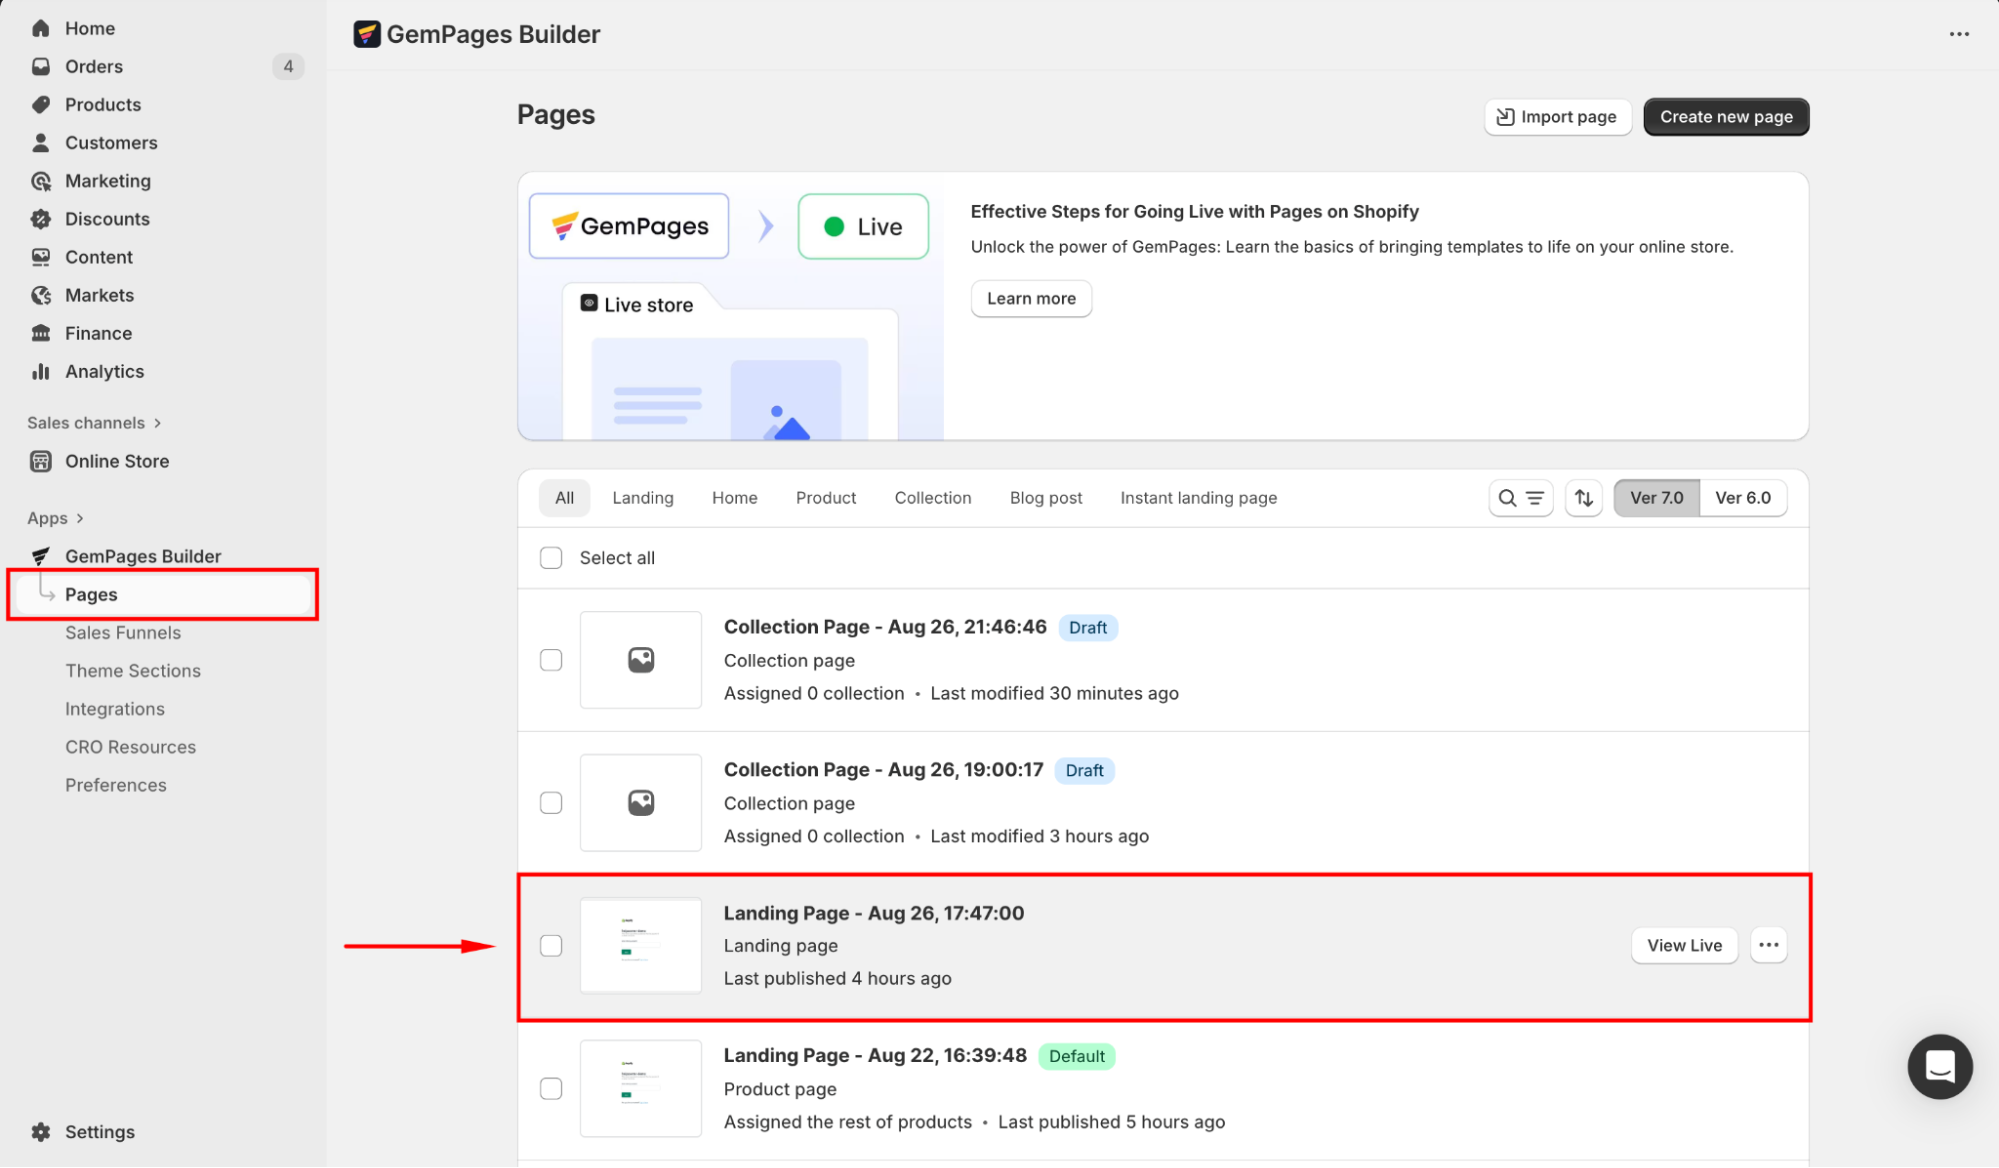Click the search and filter icon
Image resolution: width=1999 pixels, height=1168 pixels.
(x=1520, y=498)
